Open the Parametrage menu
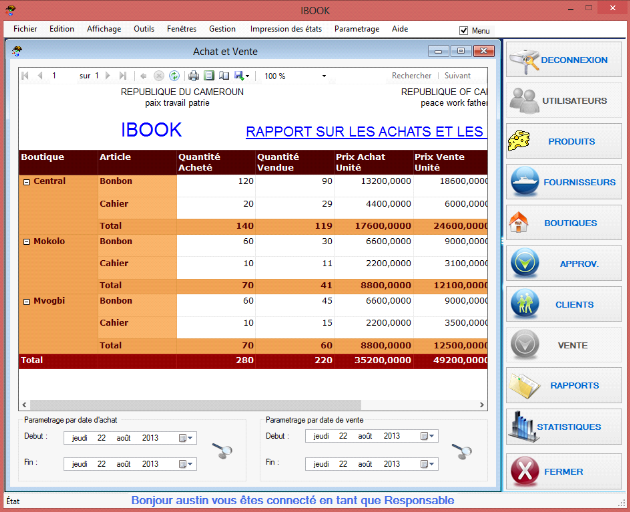Viewport: 630px width, 512px height. (356, 30)
